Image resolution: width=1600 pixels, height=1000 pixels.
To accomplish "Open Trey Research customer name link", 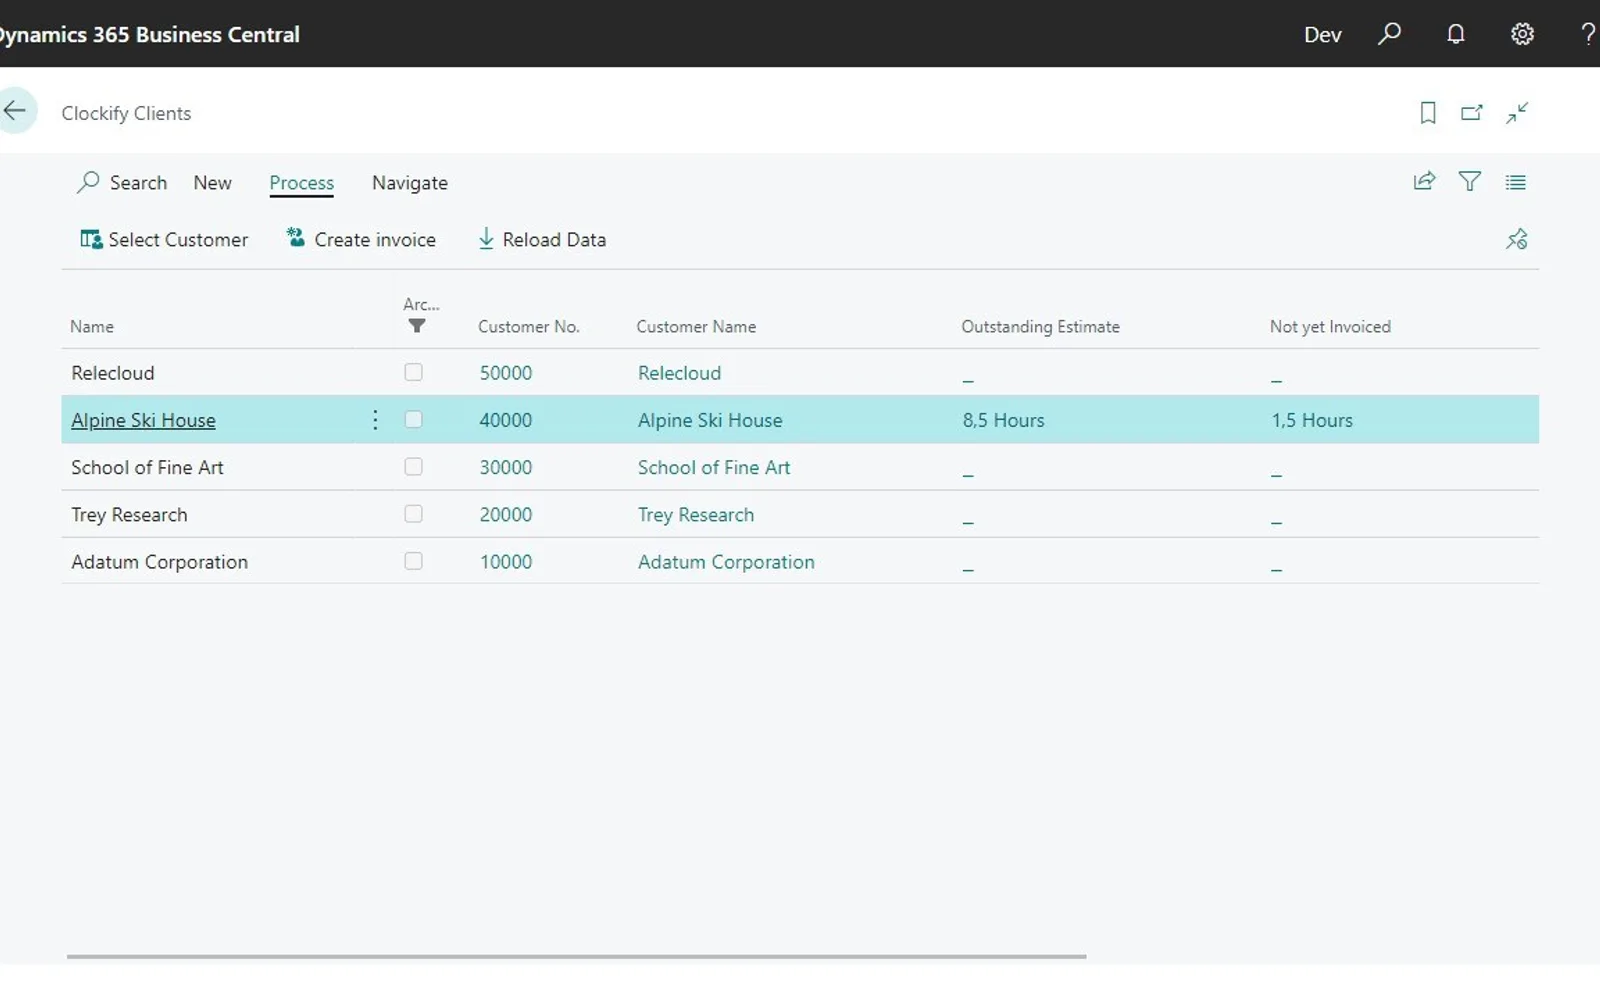I will (696, 515).
